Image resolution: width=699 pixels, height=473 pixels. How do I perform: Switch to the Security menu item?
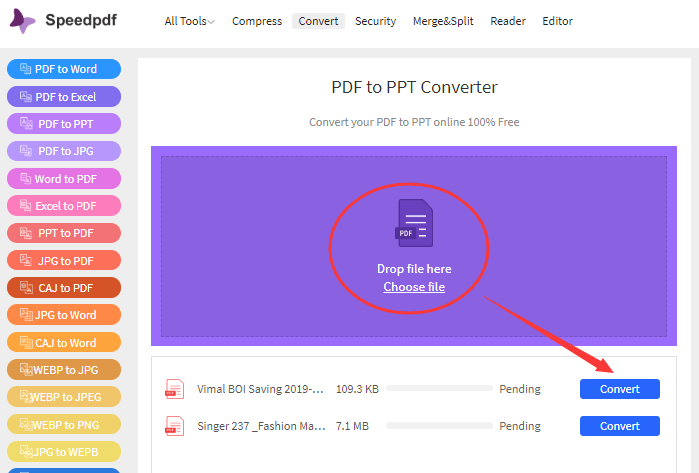(375, 21)
